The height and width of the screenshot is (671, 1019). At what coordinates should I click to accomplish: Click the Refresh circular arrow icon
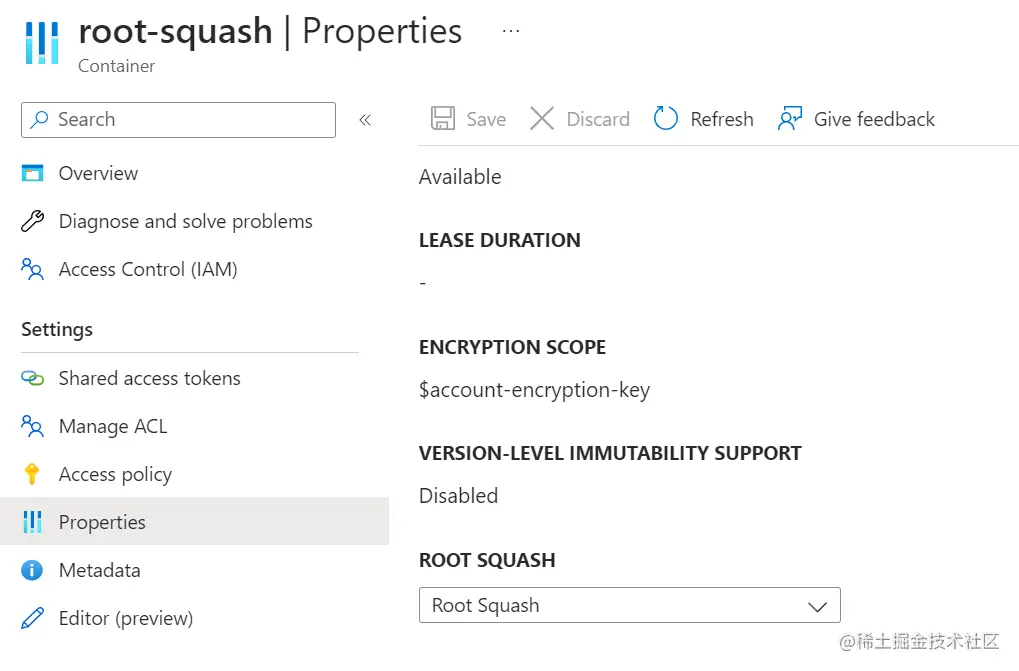(666, 119)
